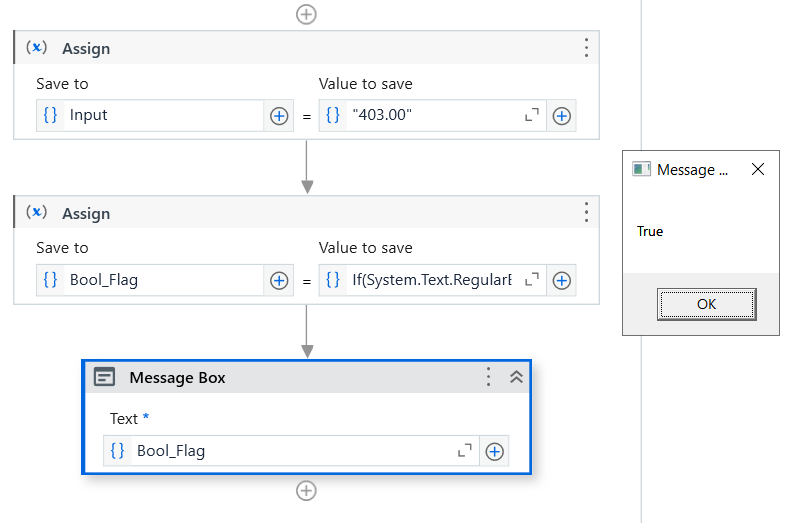Click the add activity plus at top
The image size is (794, 523).
point(307,14)
